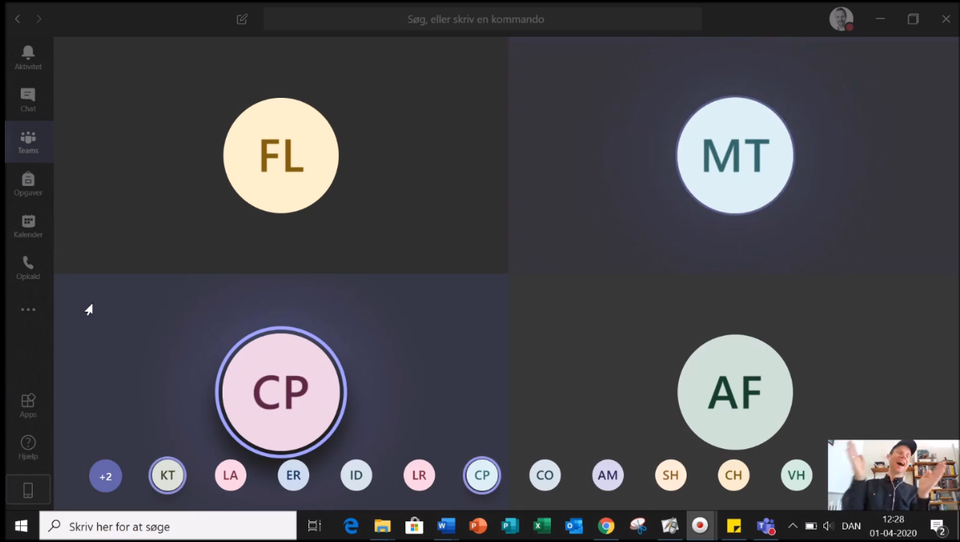
Task: Open Excel from the Windows taskbar
Action: coord(542,526)
